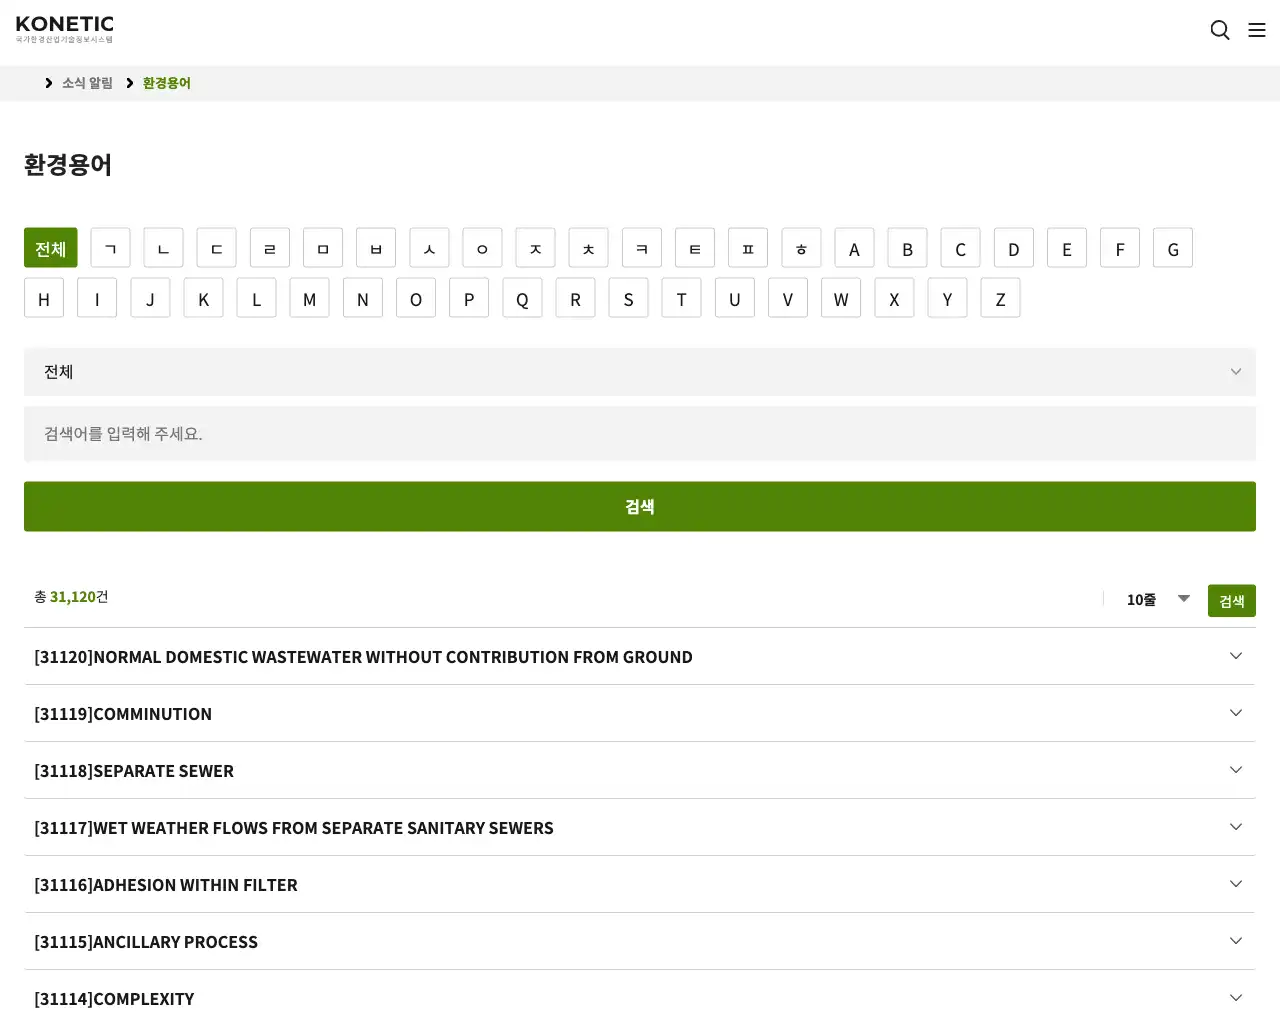The height and width of the screenshot is (1024, 1280).
Task: Filter terms by letter T
Action: click(681, 298)
